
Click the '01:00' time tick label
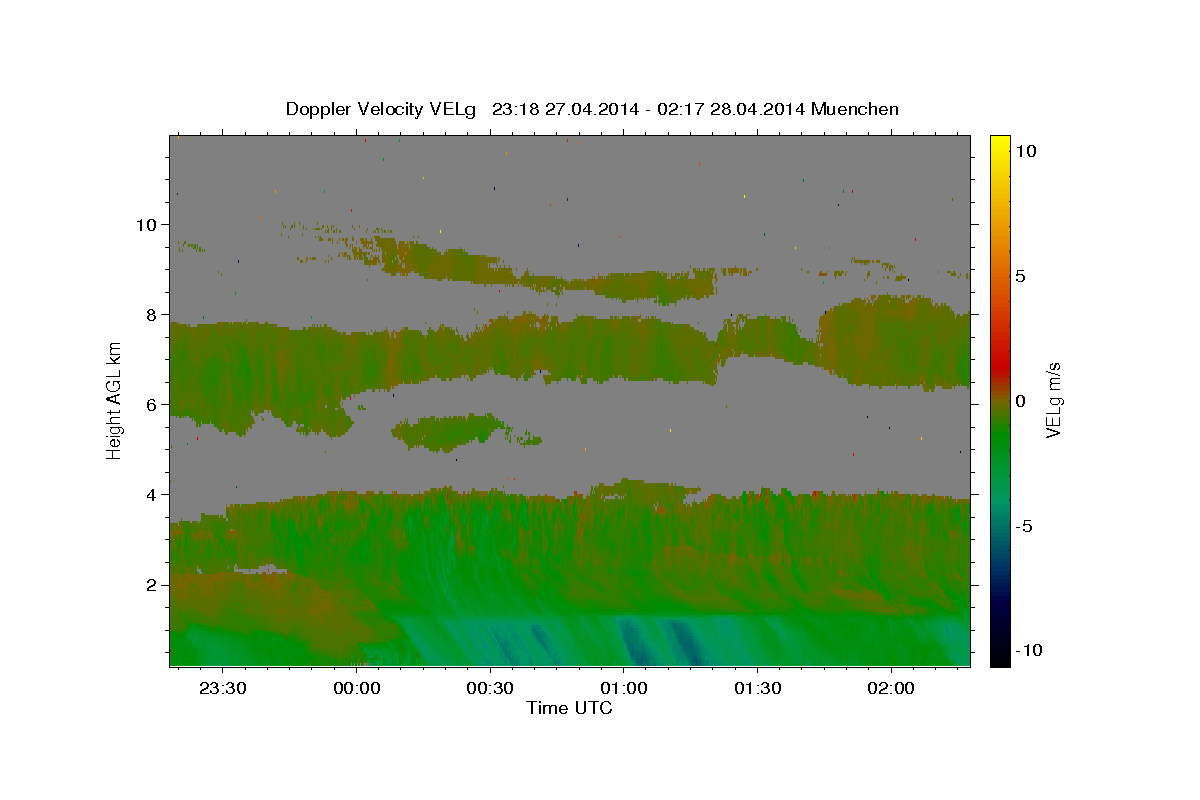click(x=623, y=689)
